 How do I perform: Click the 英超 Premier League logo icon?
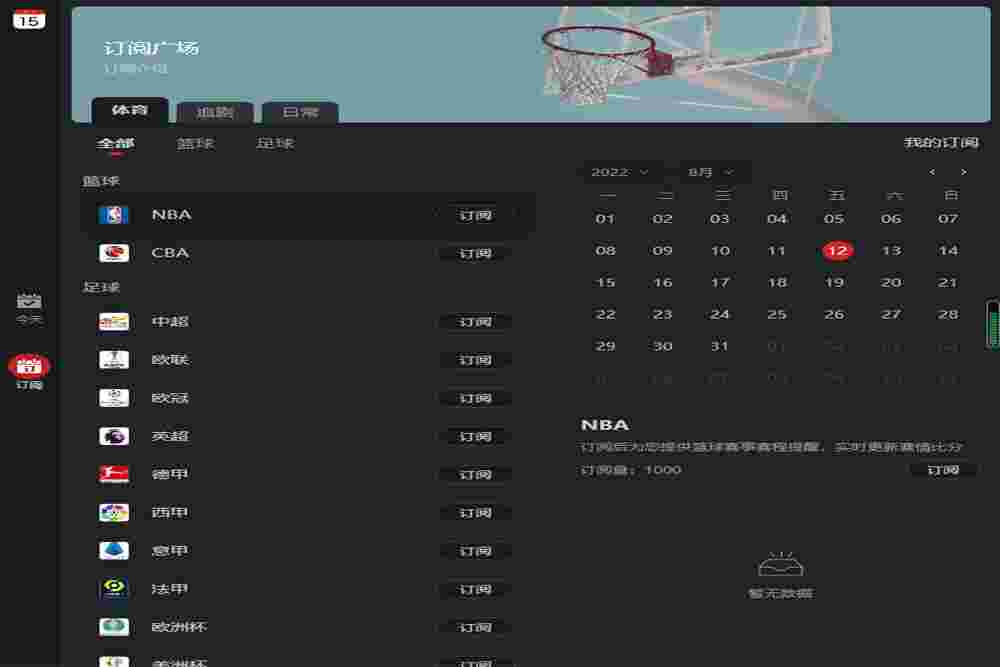click(x=113, y=437)
